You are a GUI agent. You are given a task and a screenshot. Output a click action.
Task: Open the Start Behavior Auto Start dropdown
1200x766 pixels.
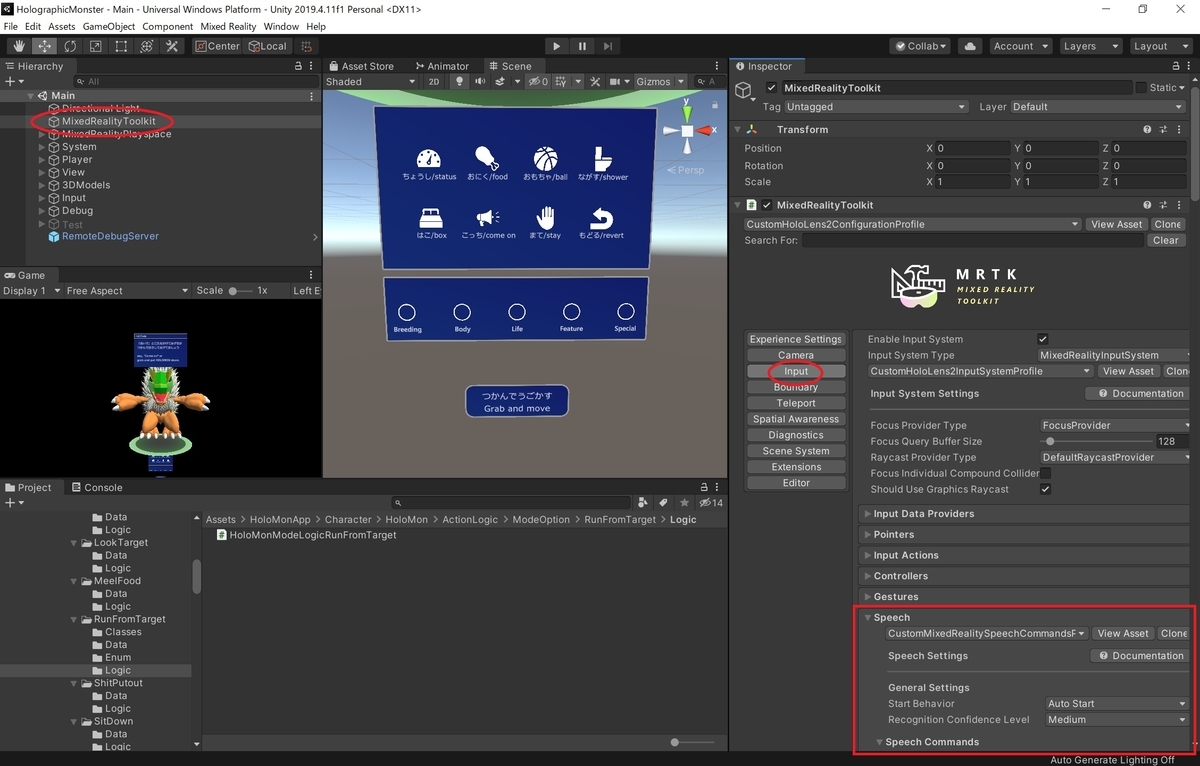tap(1117, 704)
